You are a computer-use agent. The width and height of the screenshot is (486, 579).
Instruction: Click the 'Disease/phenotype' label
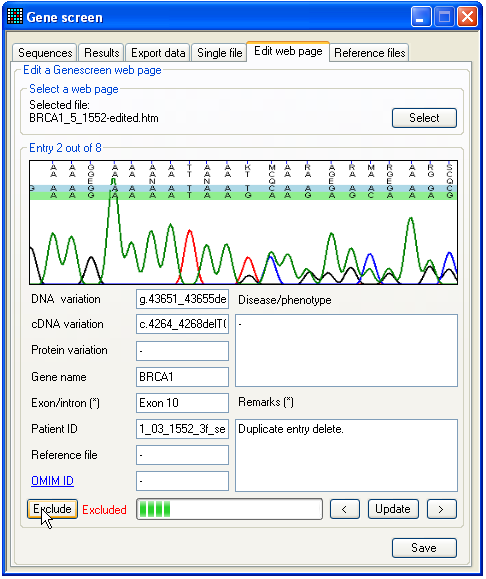(285, 300)
